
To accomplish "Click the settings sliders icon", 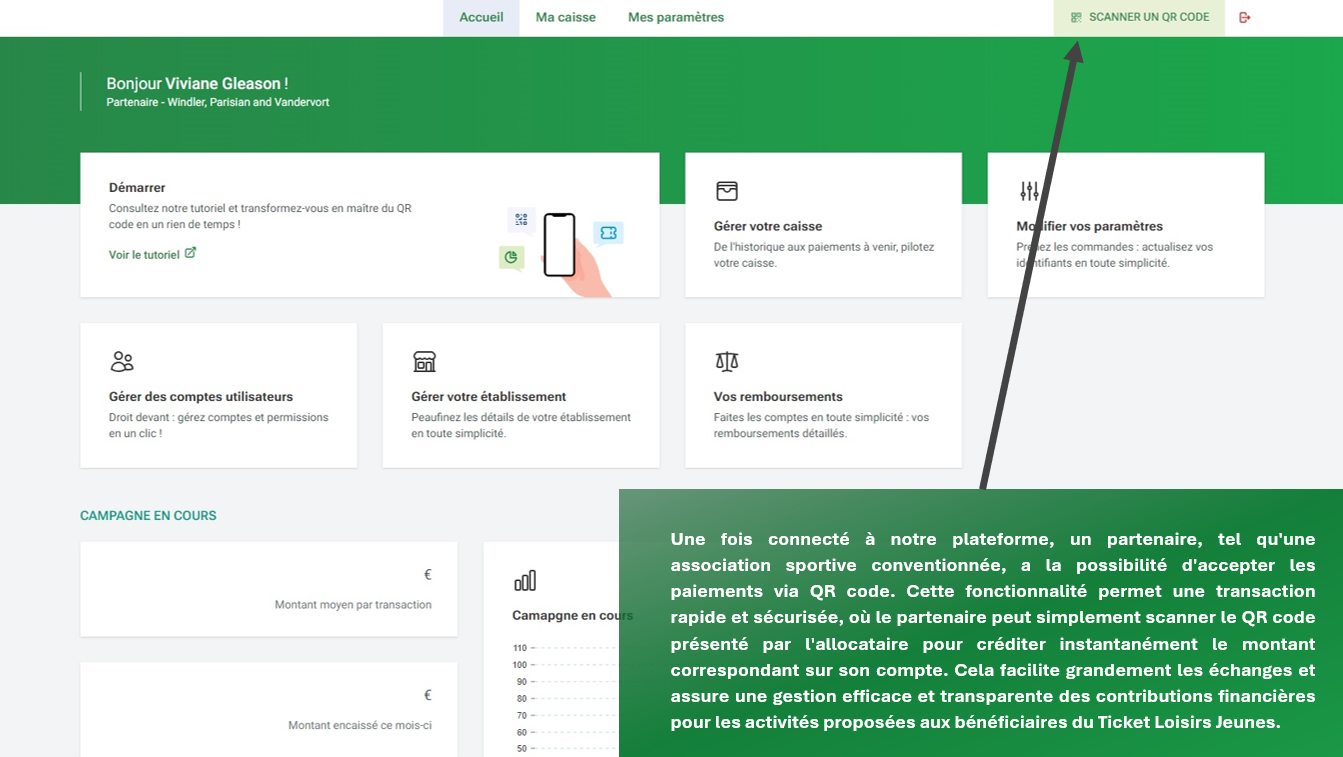I will pos(1029,191).
